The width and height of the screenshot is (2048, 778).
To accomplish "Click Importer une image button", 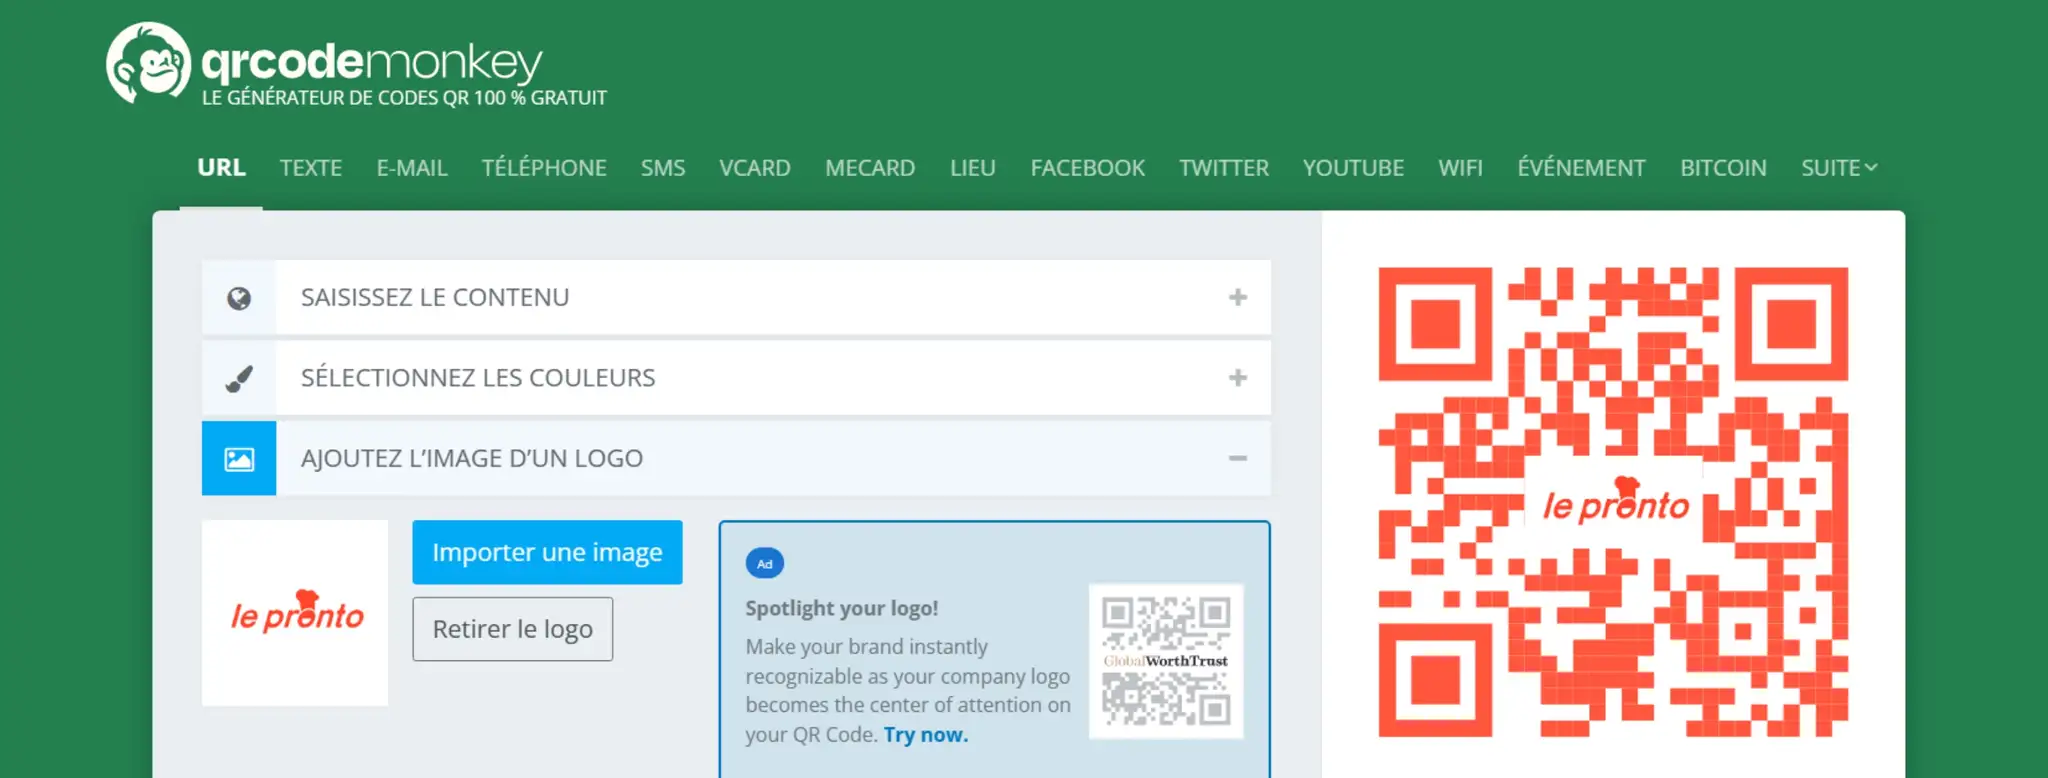I will click(547, 552).
